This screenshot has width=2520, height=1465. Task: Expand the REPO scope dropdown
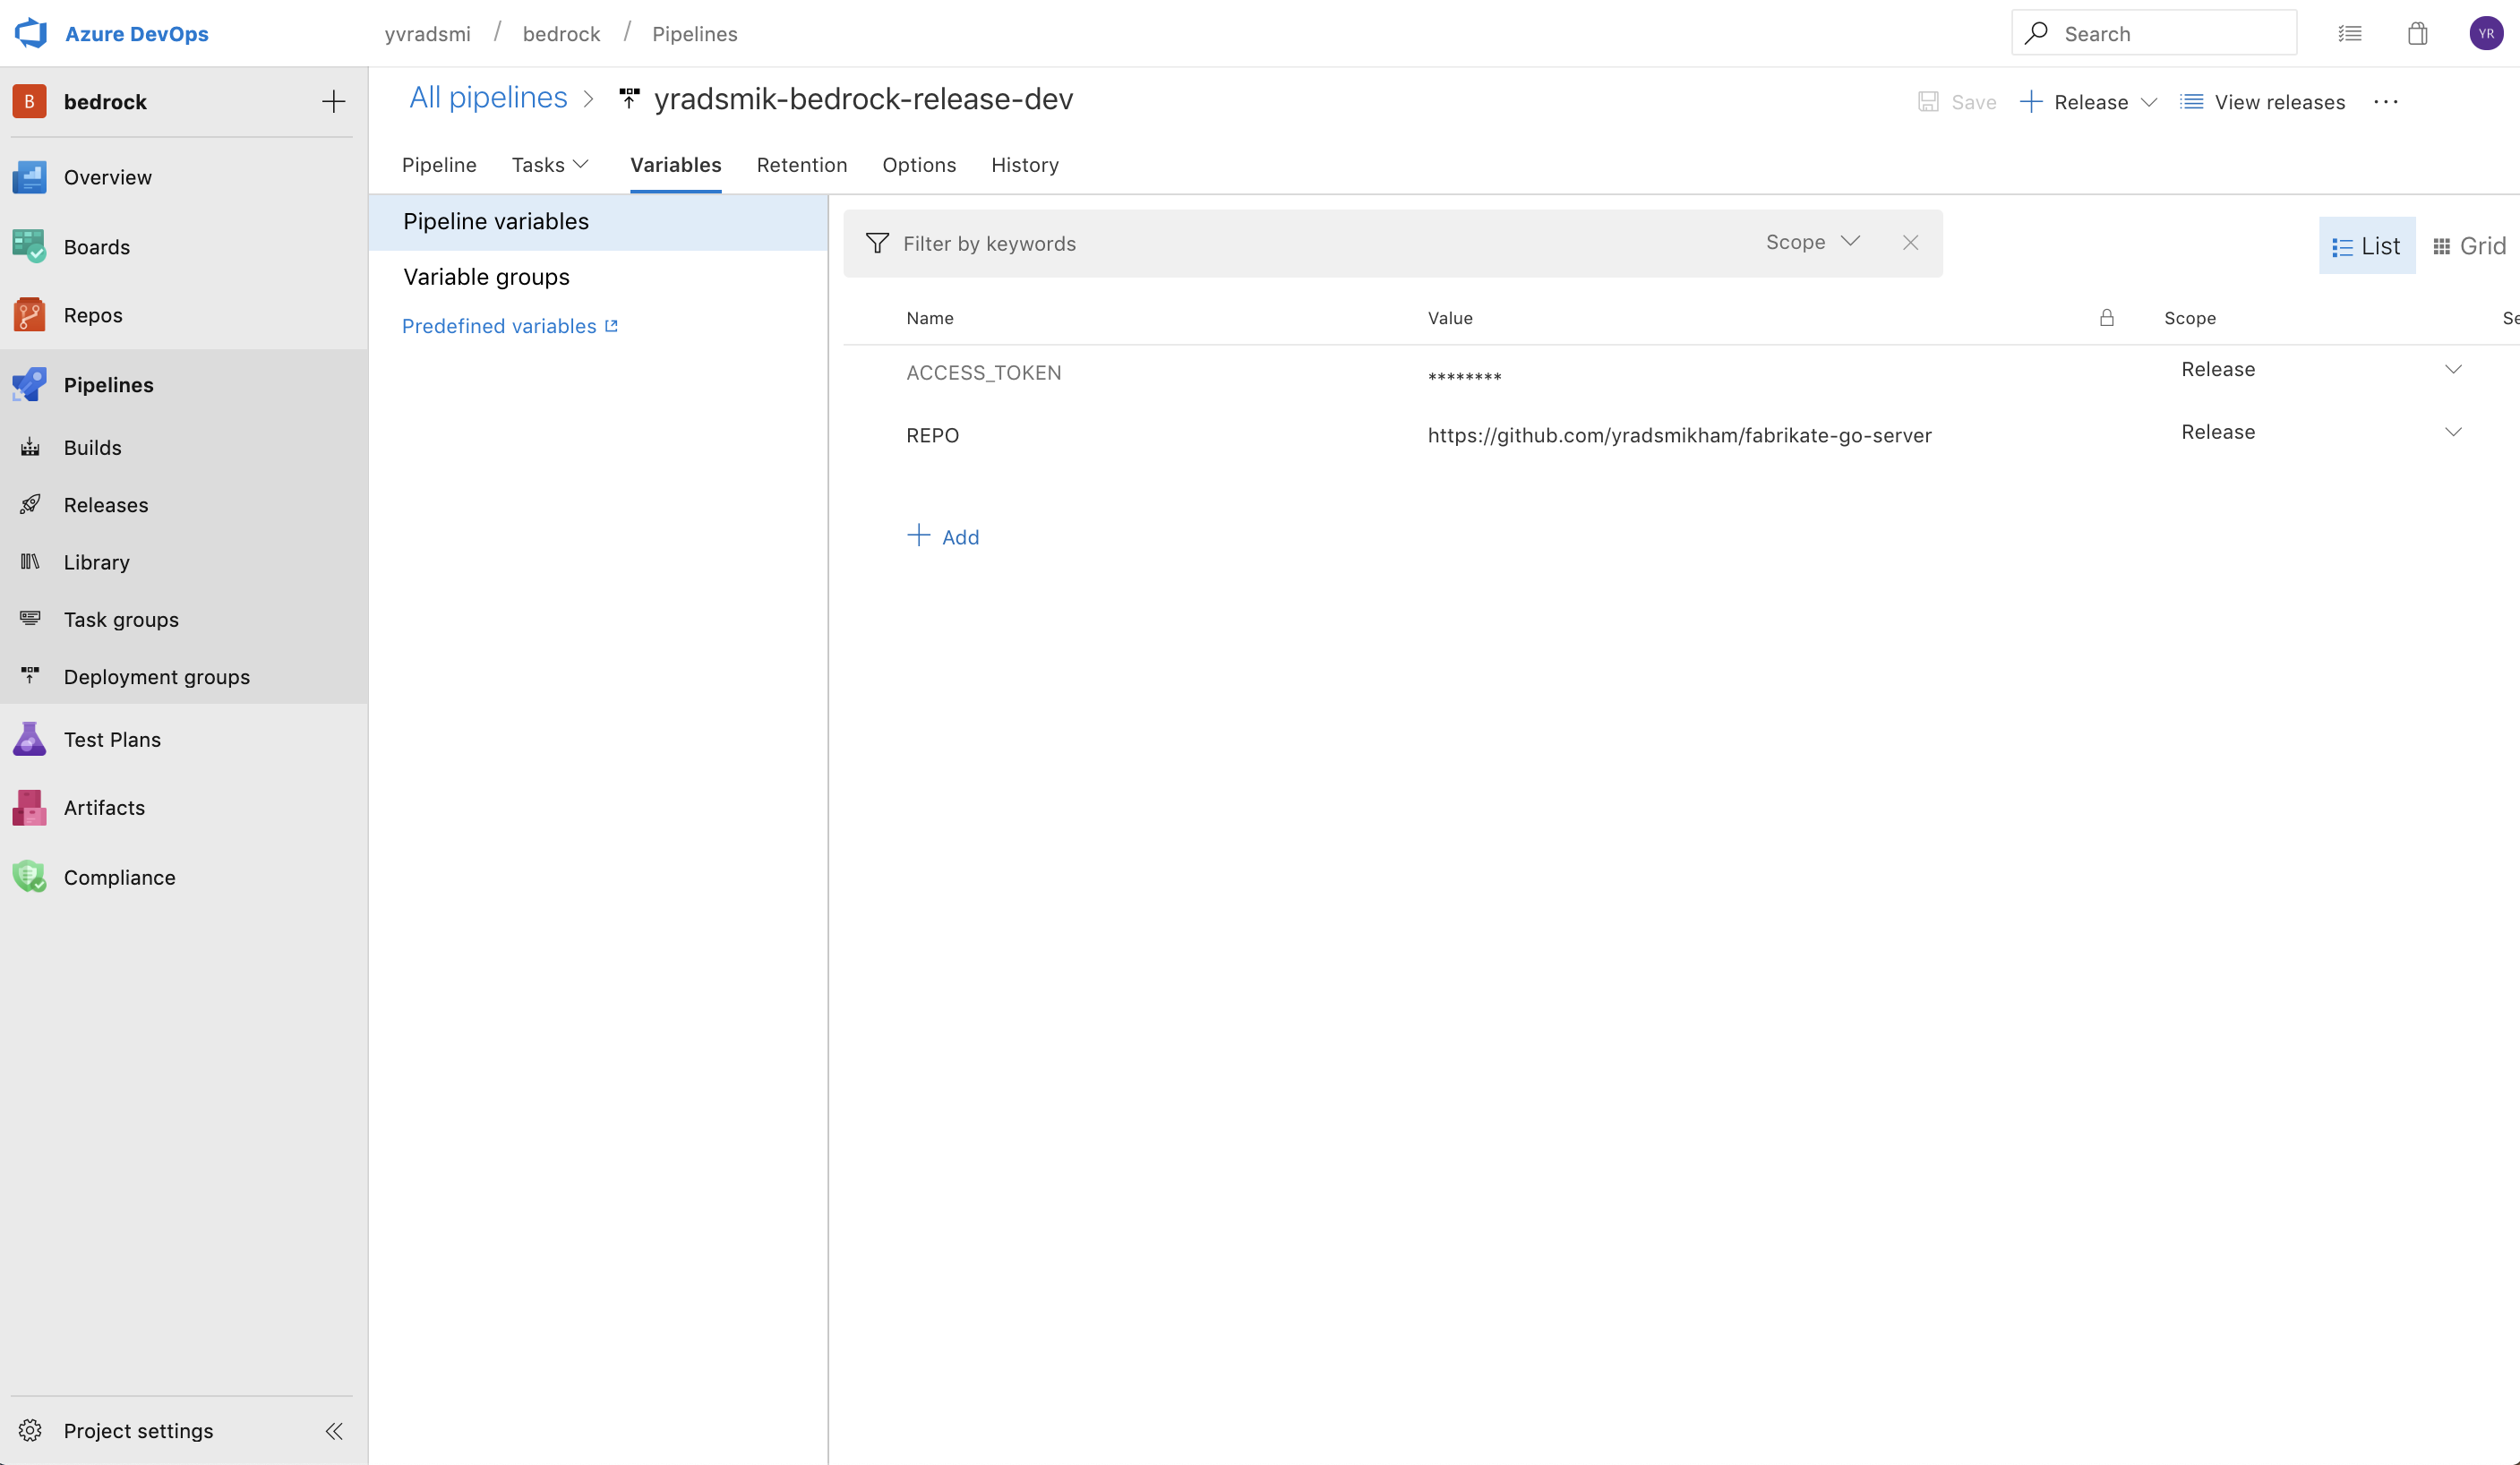coord(2454,433)
